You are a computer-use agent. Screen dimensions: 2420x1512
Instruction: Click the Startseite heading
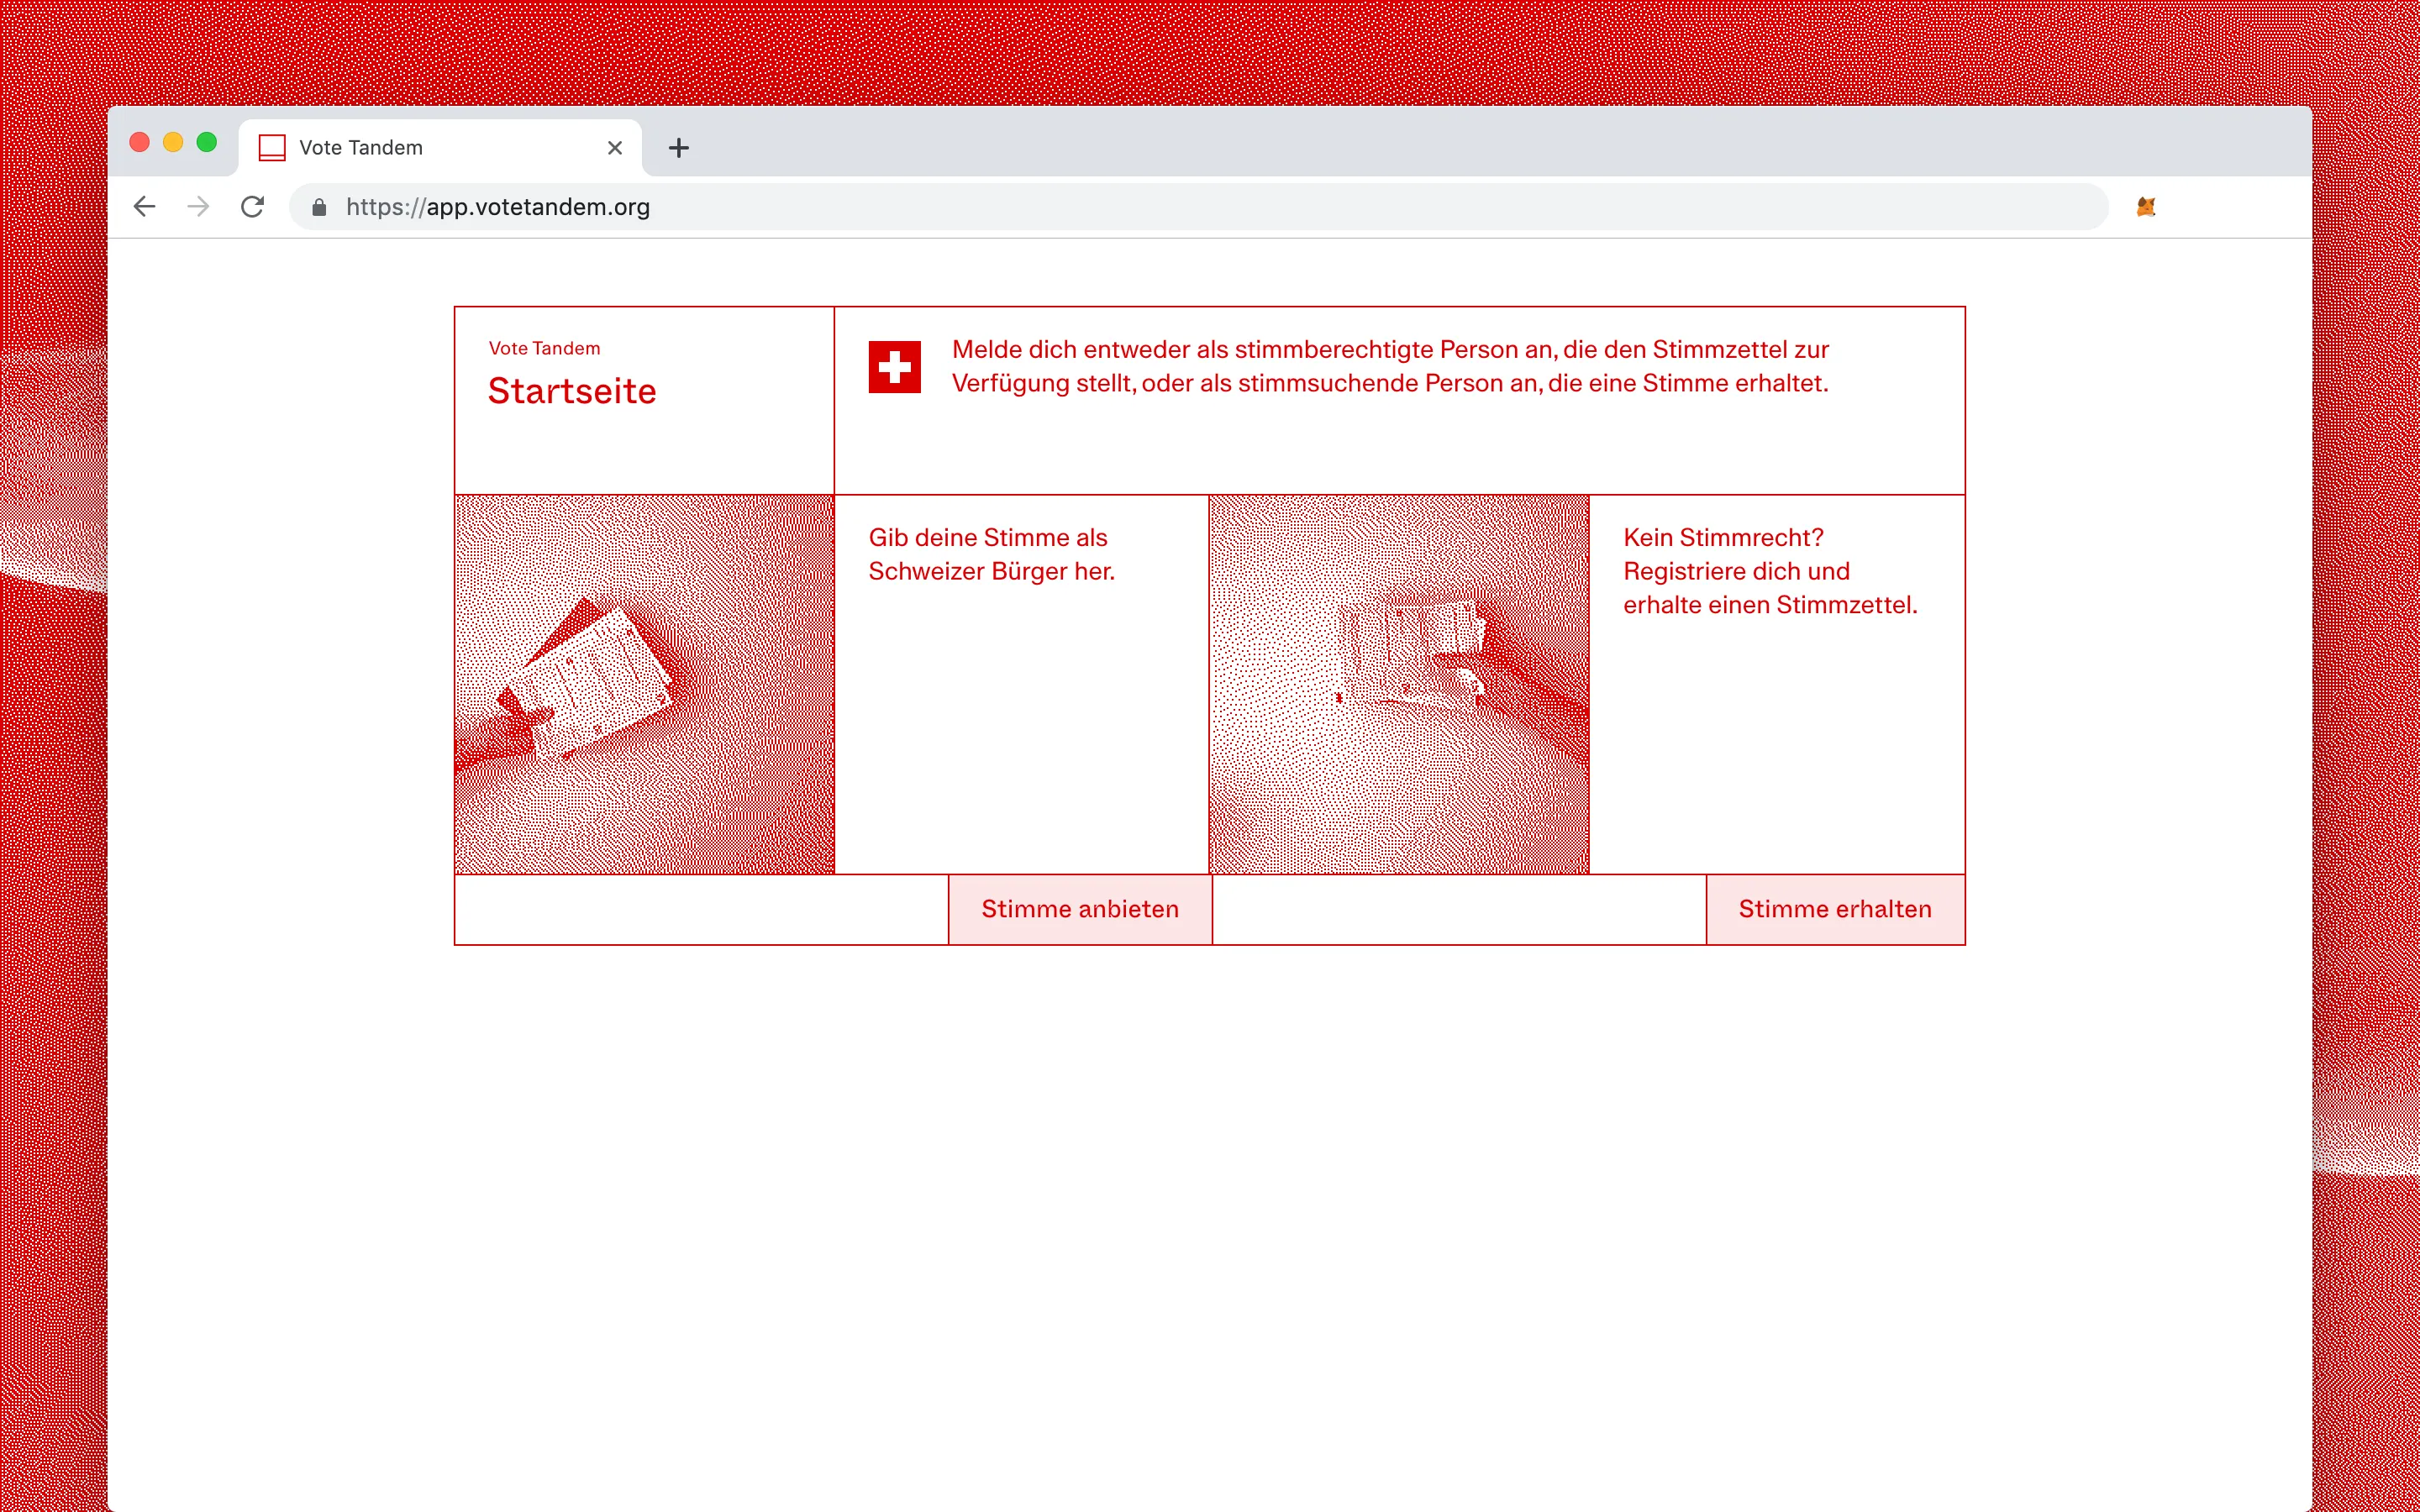click(x=572, y=391)
